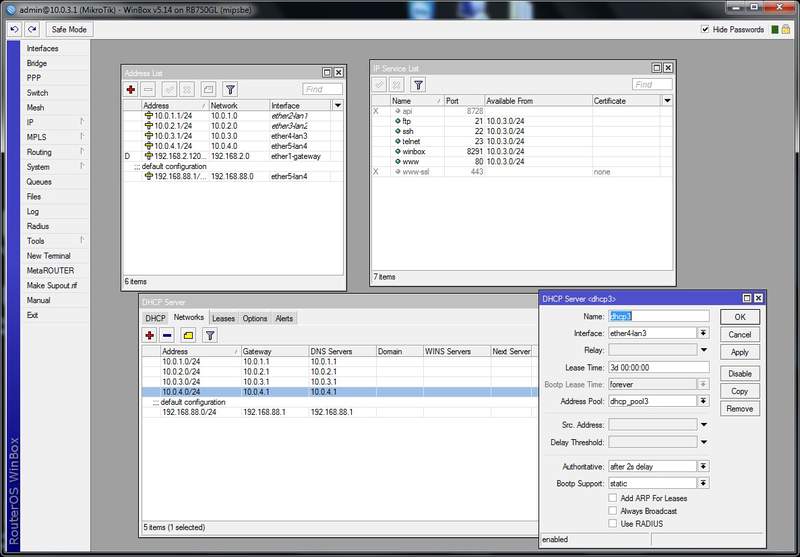Open the Bootp Support dropdown
Viewport: 800px width, 557px height.
click(x=704, y=483)
